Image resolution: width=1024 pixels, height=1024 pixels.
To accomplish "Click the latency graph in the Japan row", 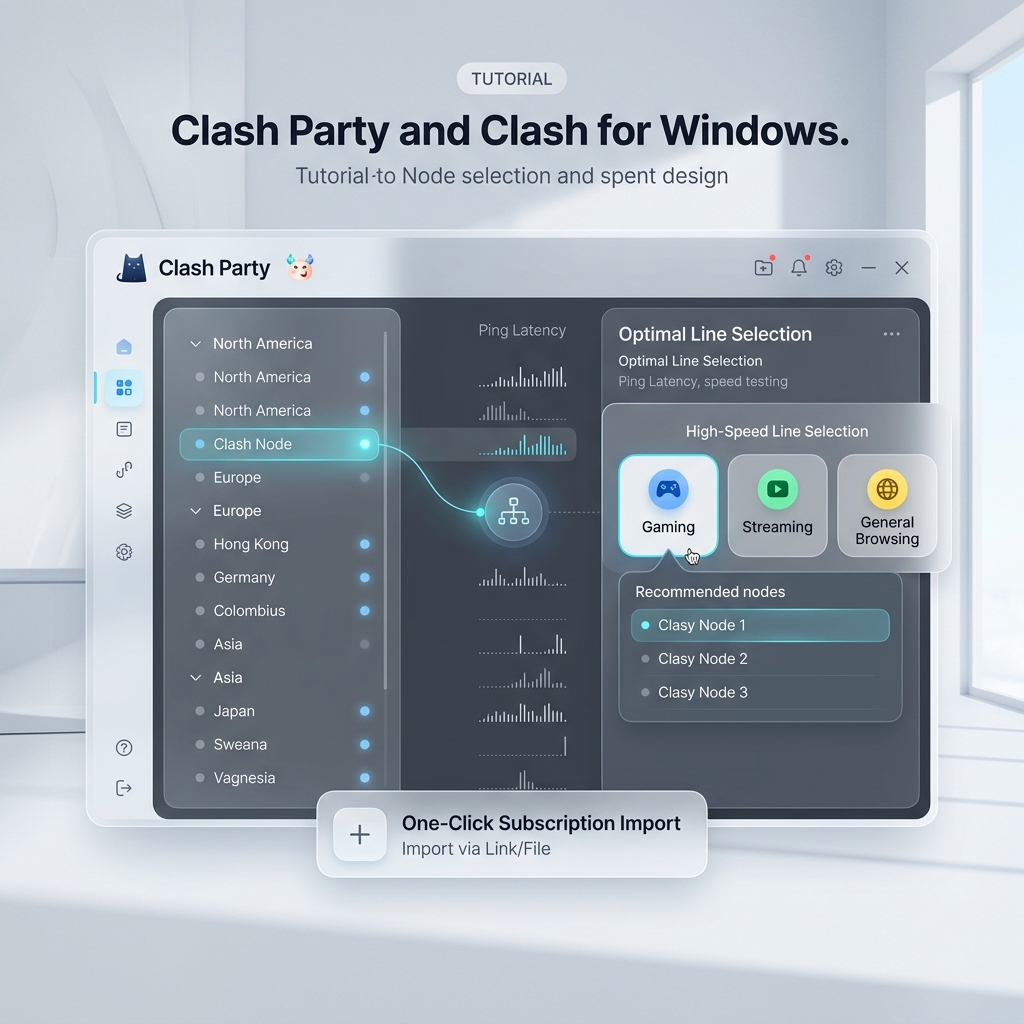I will tap(522, 712).
